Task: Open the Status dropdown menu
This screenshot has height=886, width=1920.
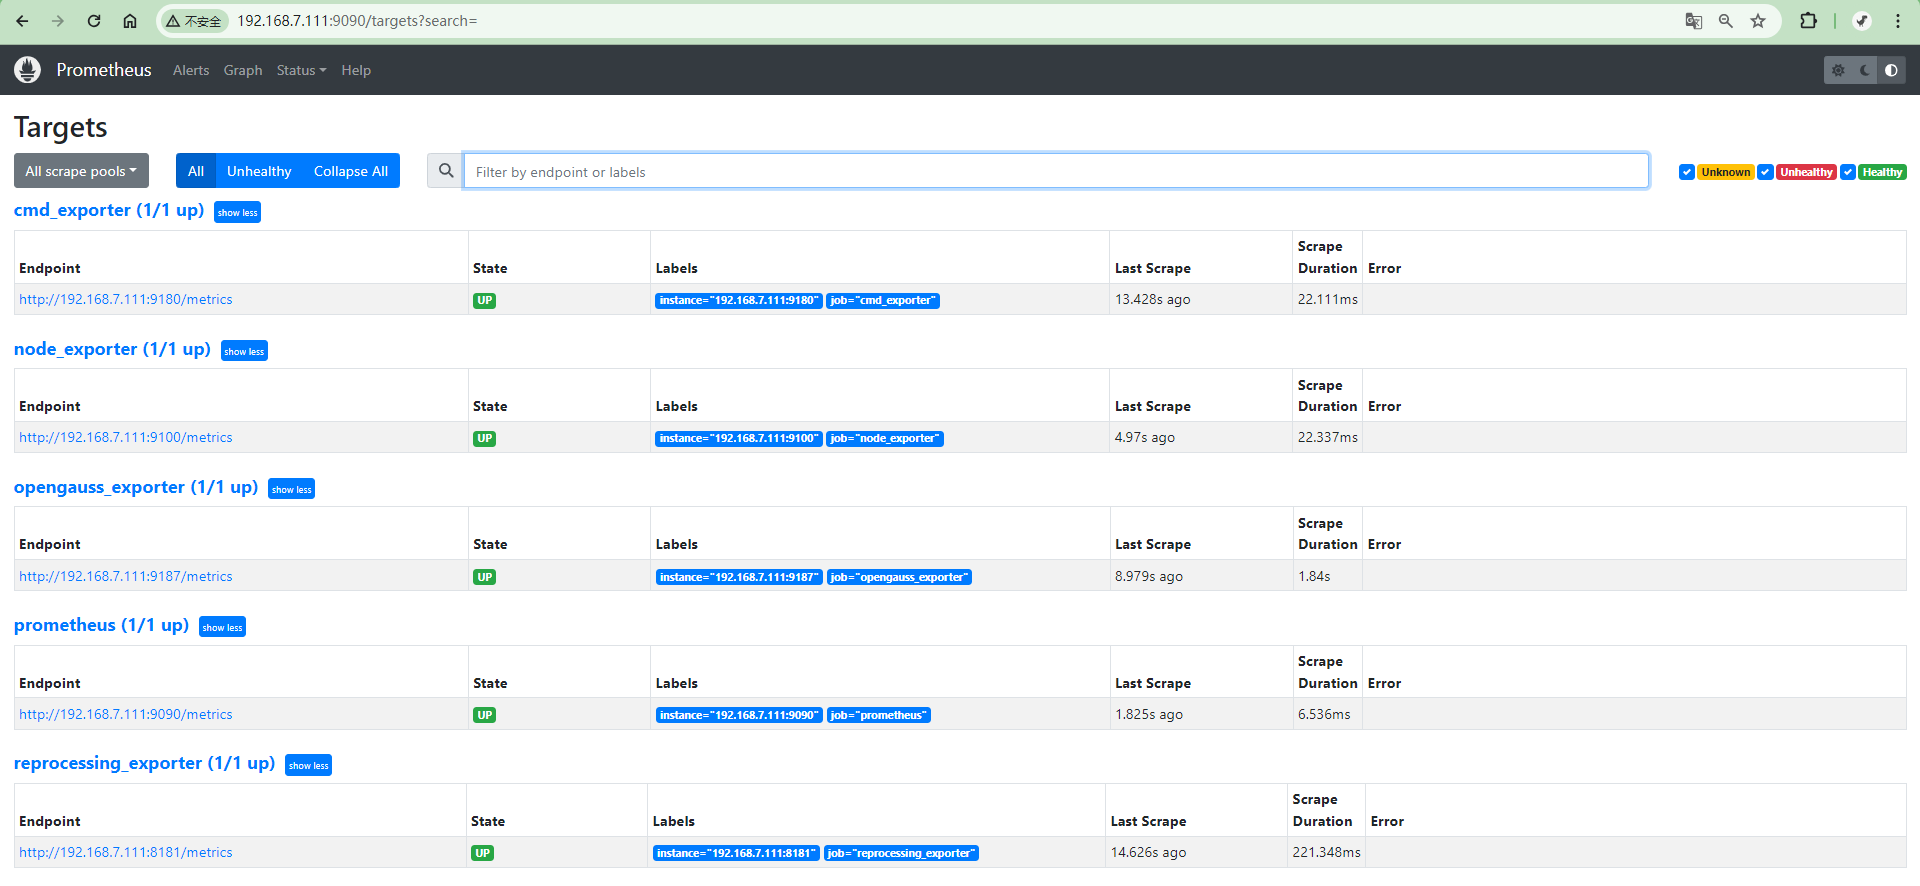Action: click(x=301, y=70)
